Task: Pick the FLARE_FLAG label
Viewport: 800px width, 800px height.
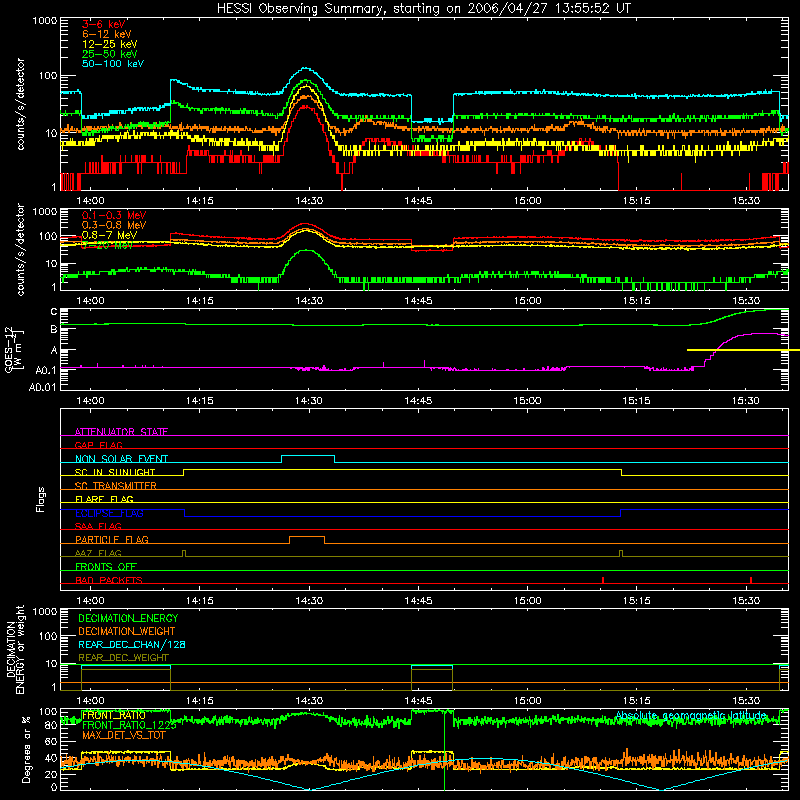Action: point(104,499)
